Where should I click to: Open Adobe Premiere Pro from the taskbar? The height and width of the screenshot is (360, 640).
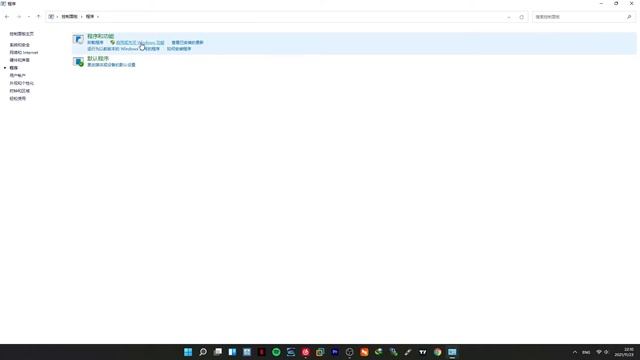coord(335,352)
